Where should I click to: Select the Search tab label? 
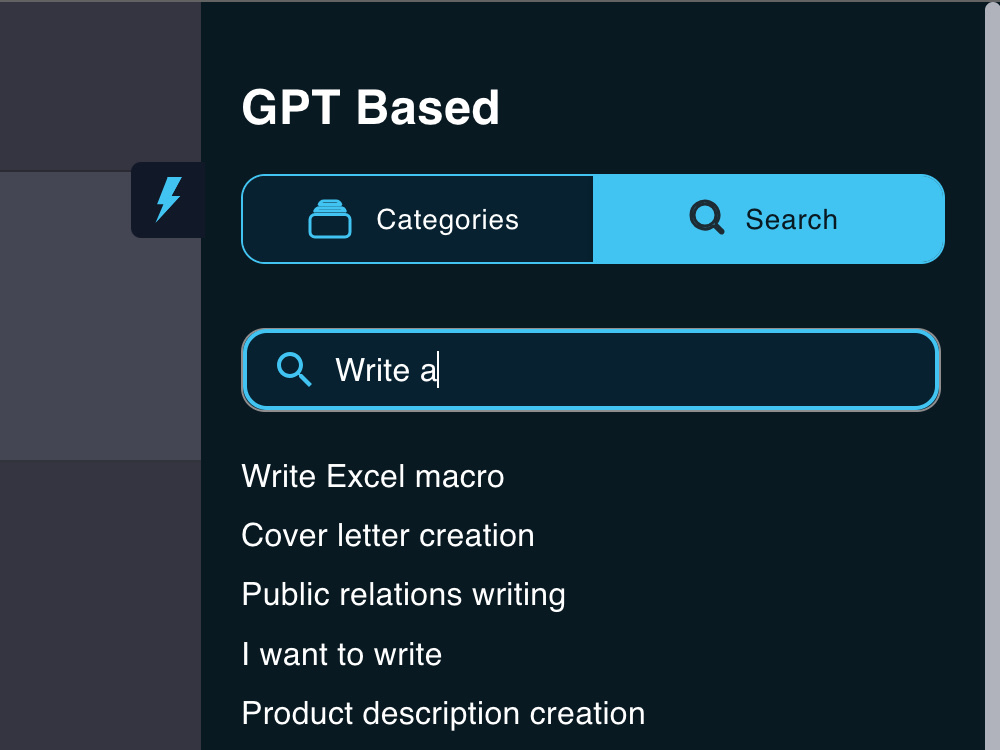point(791,219)
